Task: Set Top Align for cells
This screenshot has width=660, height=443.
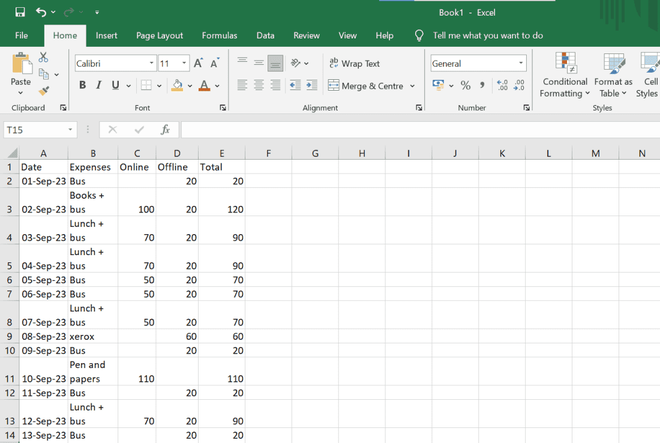Action: pos(242,62)
